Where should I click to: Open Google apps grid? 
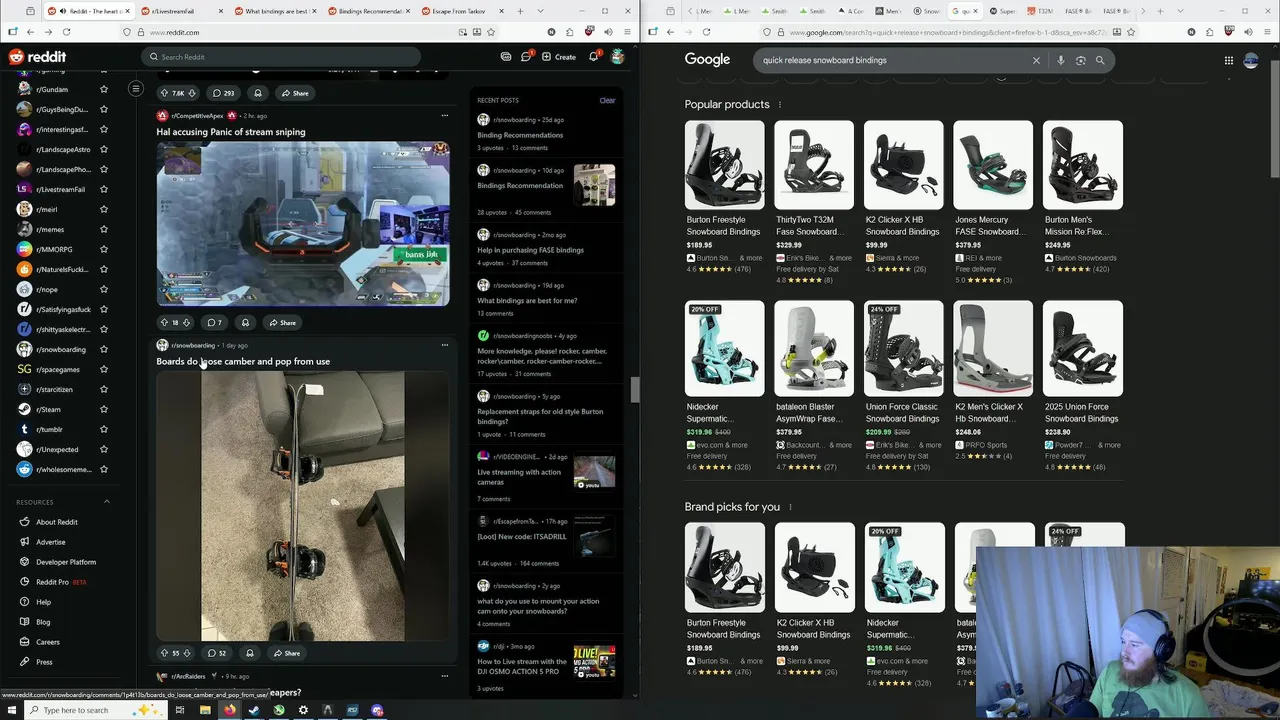pyautogui.click(x=1229, y=60)
